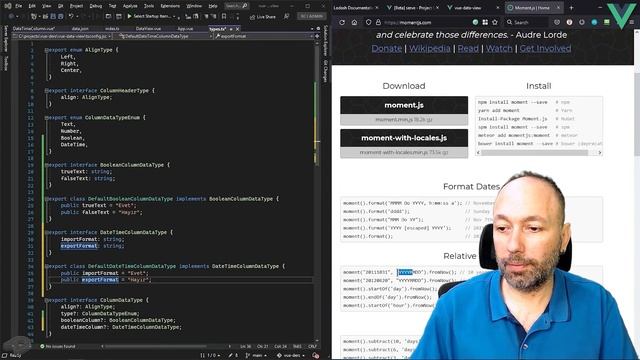
Task: Collapse the ColumnHeaderType interface block
Action: click(46, 91)
